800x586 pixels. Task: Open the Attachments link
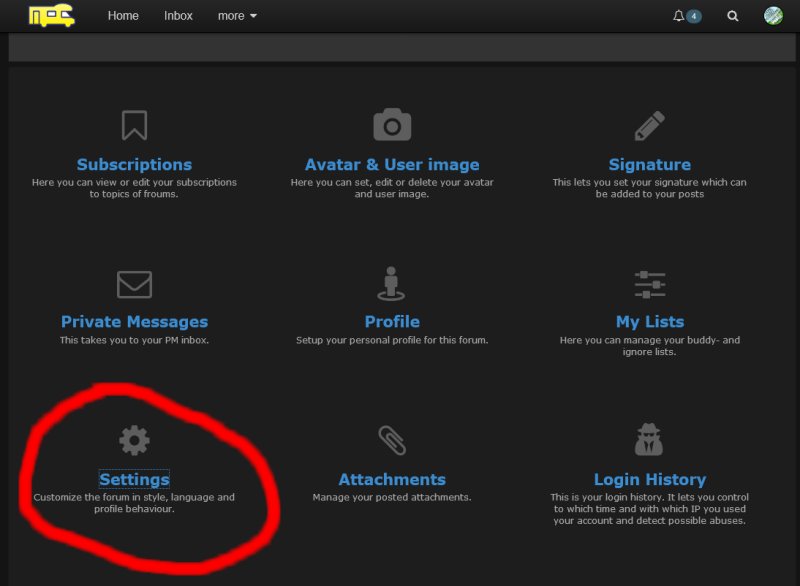point(392,479)
